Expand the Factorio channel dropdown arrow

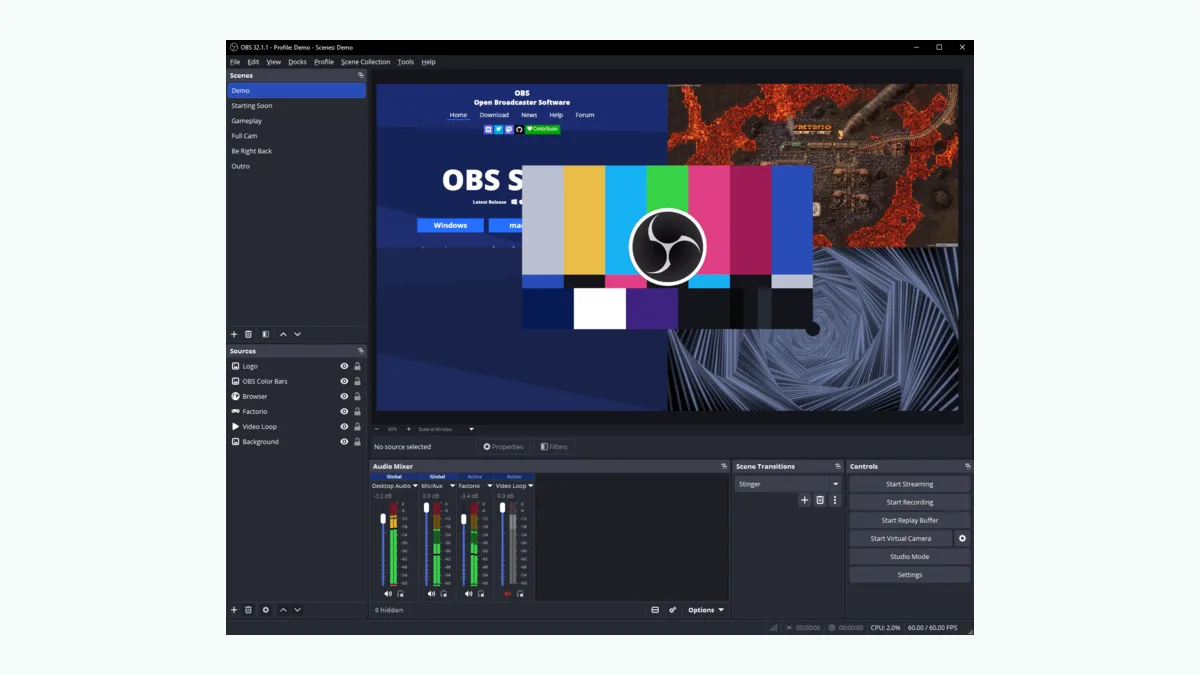tap(489, 486)
